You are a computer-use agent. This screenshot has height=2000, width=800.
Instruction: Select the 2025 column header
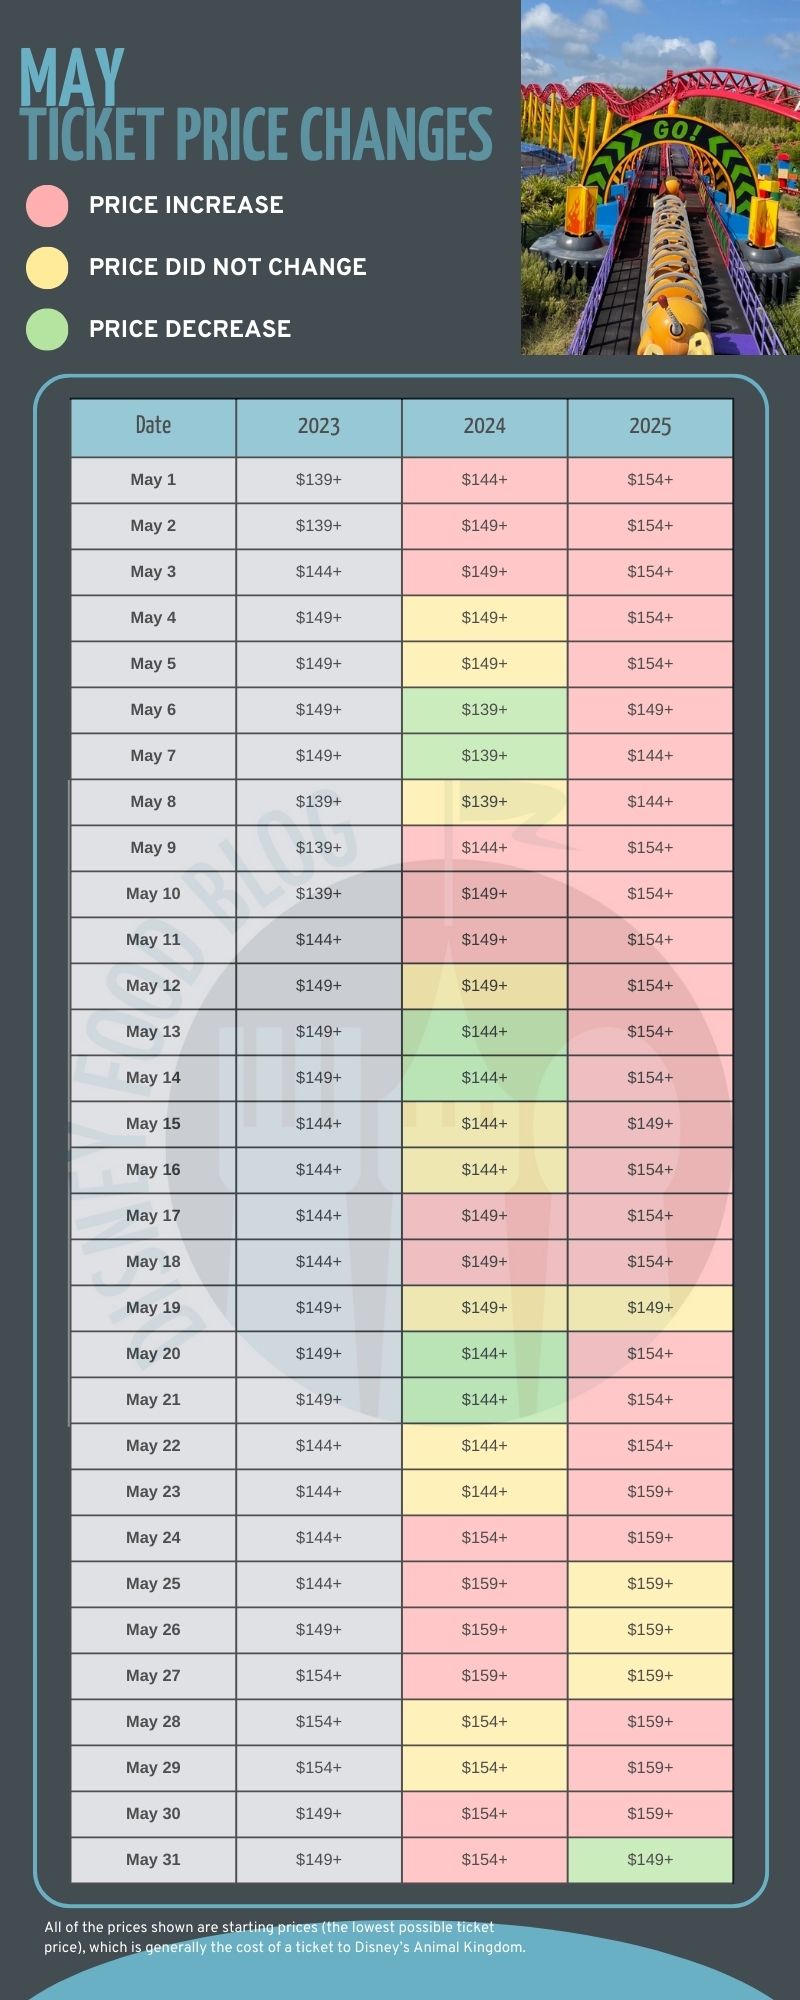tap(650, 427)
